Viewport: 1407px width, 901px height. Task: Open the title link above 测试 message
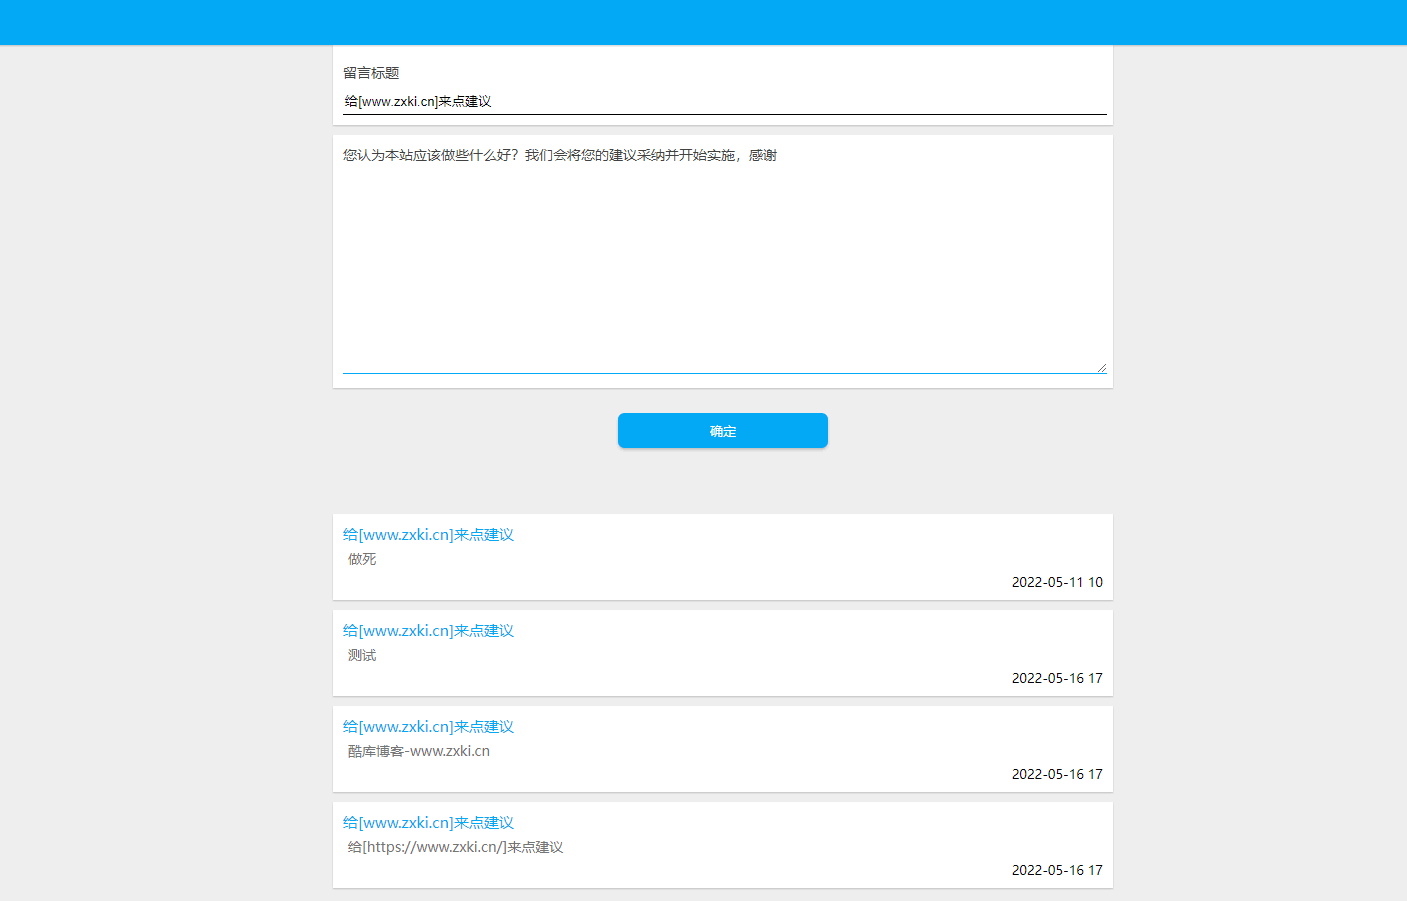pyautogui.click(x=428, y=631)
